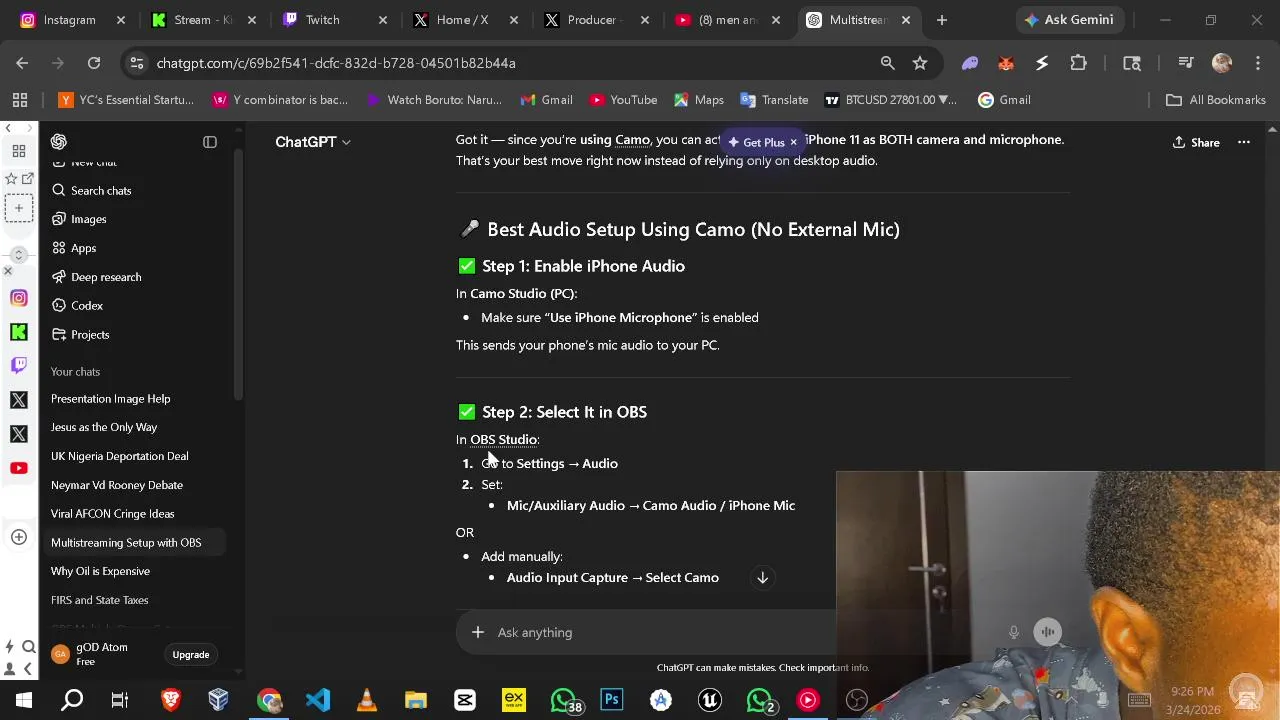Click the address bar URL
Viewport: 1280px width, 720px height.
click(336, 63)
